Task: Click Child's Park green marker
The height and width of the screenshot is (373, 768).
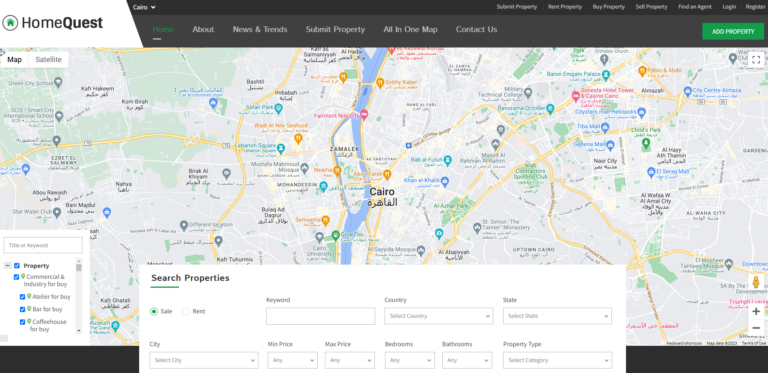Action: tap(646, 143)
